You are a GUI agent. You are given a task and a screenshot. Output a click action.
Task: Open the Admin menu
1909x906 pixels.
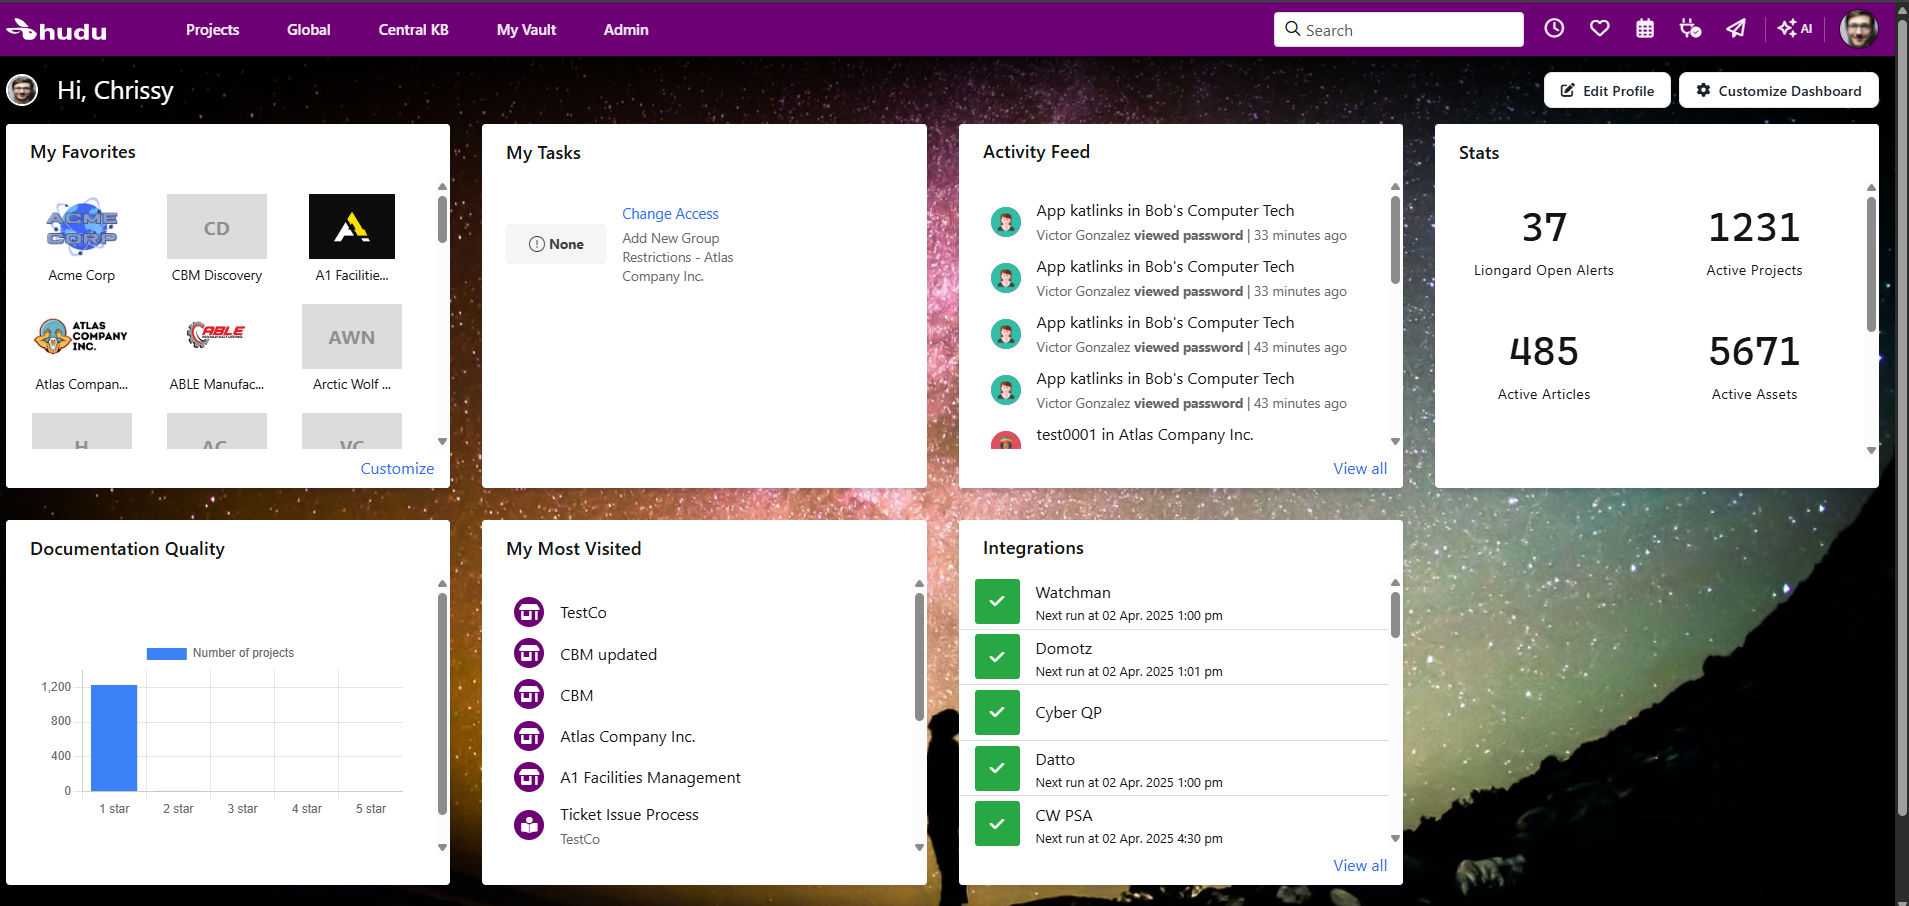click(x=626, y=30)
